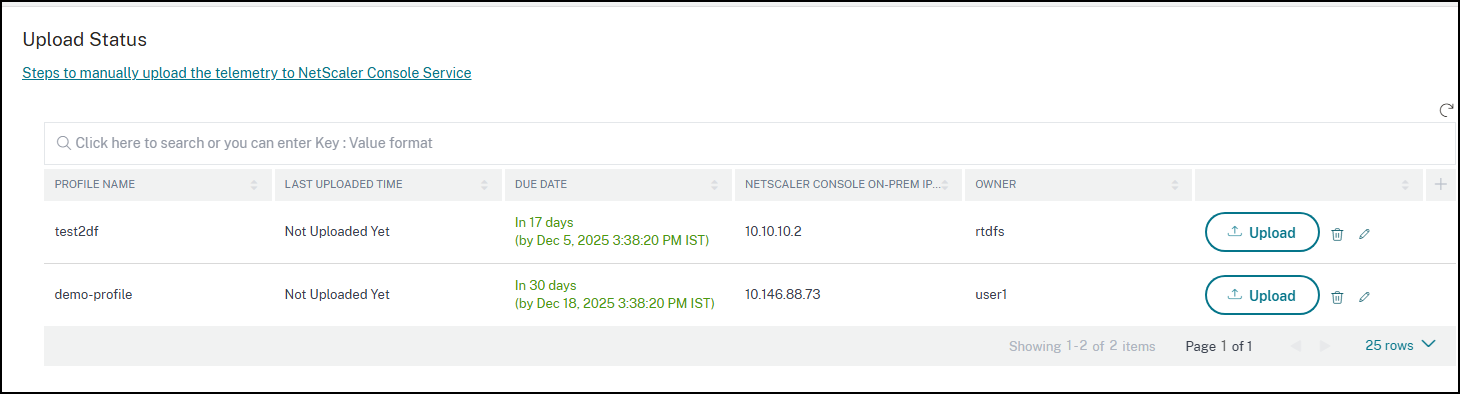Sort by Profile Name column arrows
The height and width of the screenshot is (394, 1460).
click(254, 185)
